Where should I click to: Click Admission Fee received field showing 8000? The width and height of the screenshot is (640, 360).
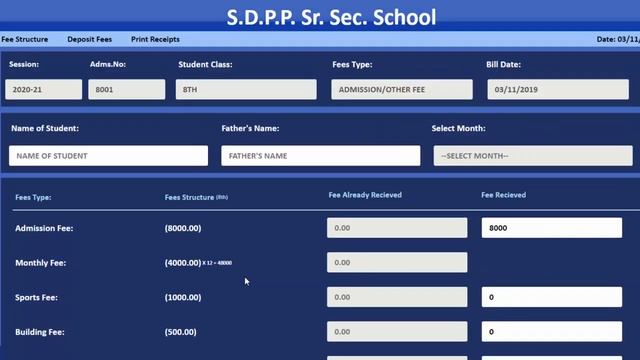552,228
